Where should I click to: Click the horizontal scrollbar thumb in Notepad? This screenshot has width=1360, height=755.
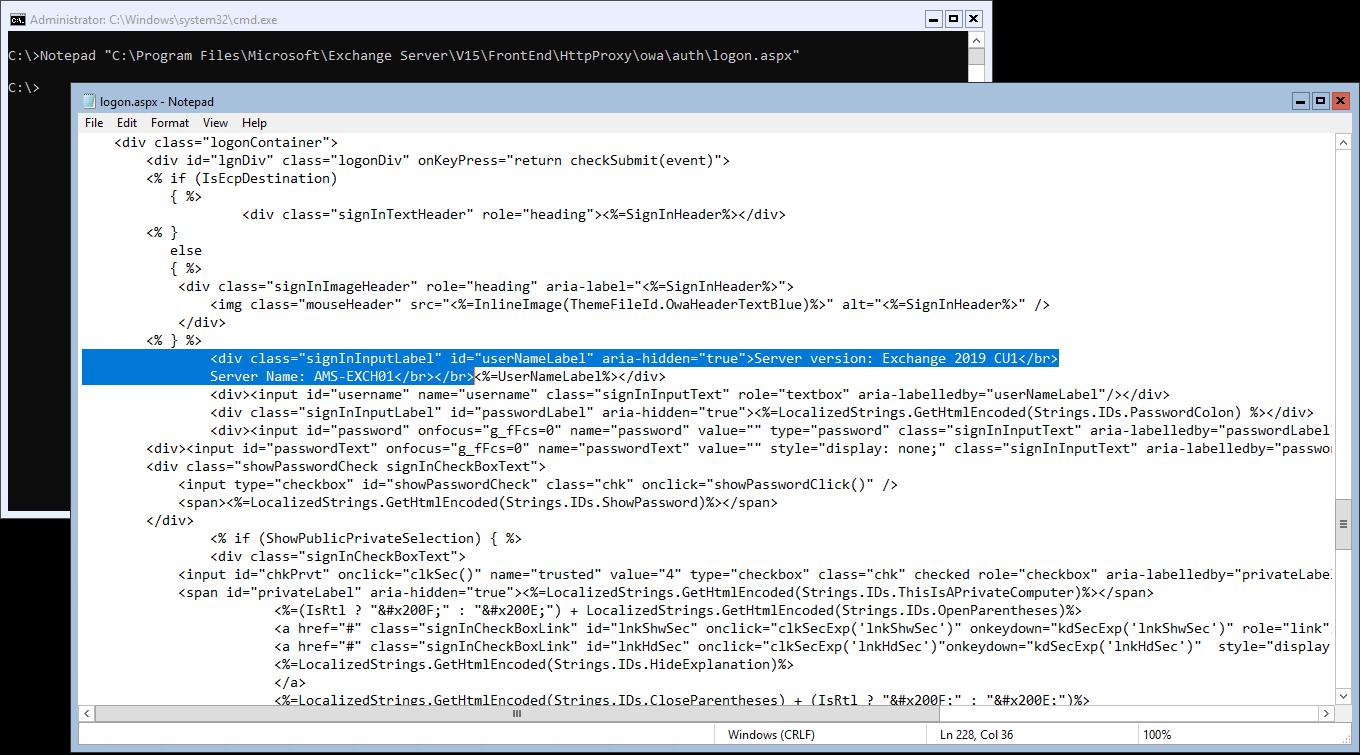click(x=517, y=713)
